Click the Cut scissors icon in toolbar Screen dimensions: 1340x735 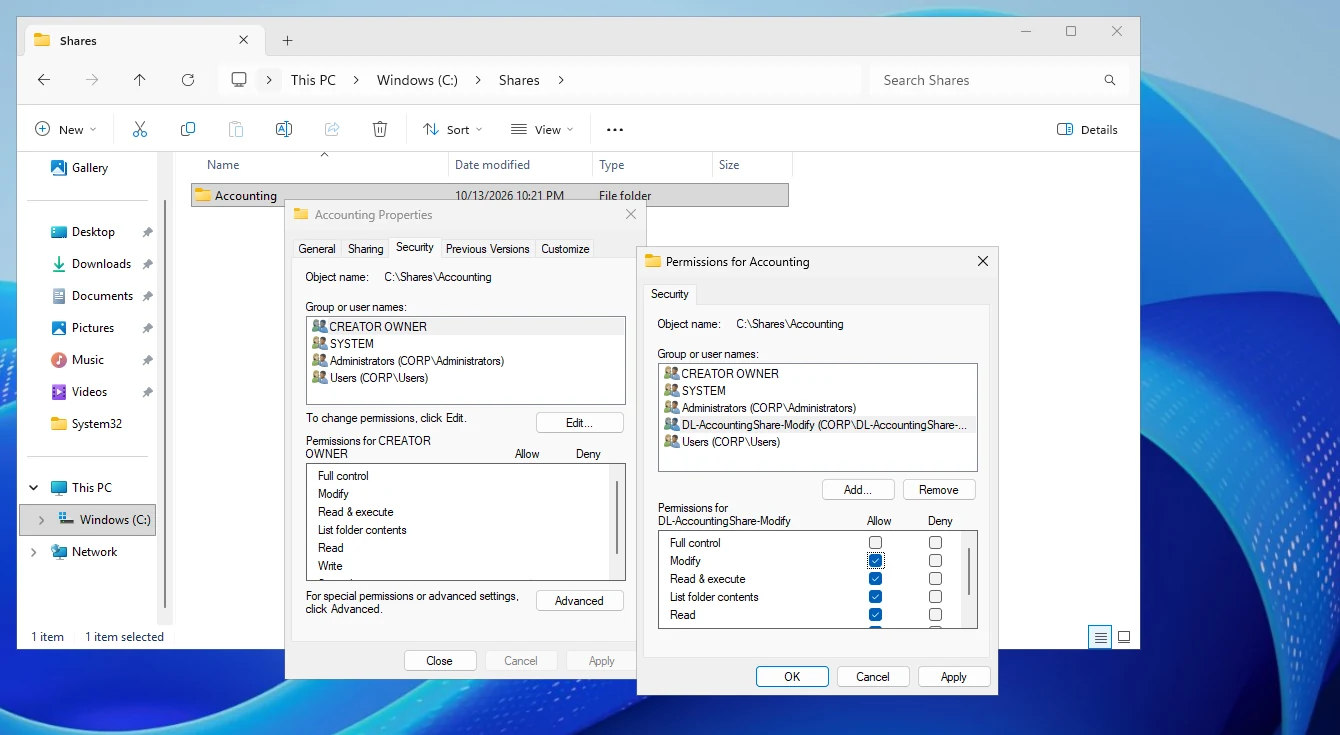pos(139,129)
